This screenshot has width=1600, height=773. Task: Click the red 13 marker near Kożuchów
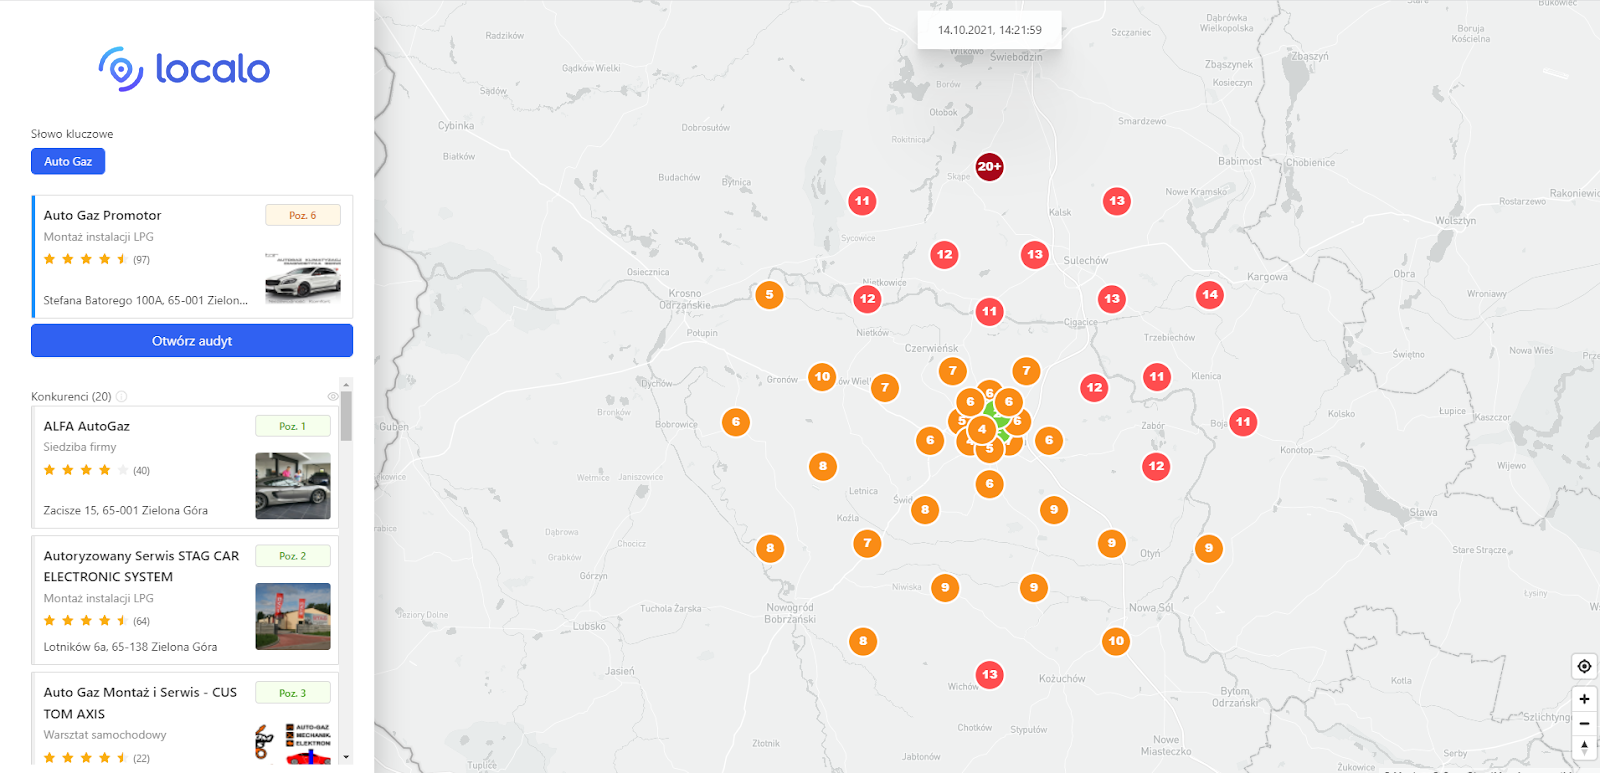click(x=989, y=675)
